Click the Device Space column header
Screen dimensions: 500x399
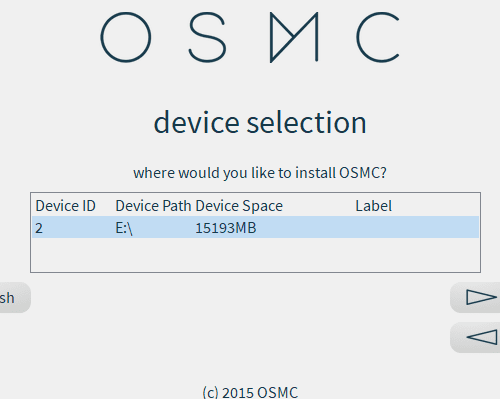[239, 206]
